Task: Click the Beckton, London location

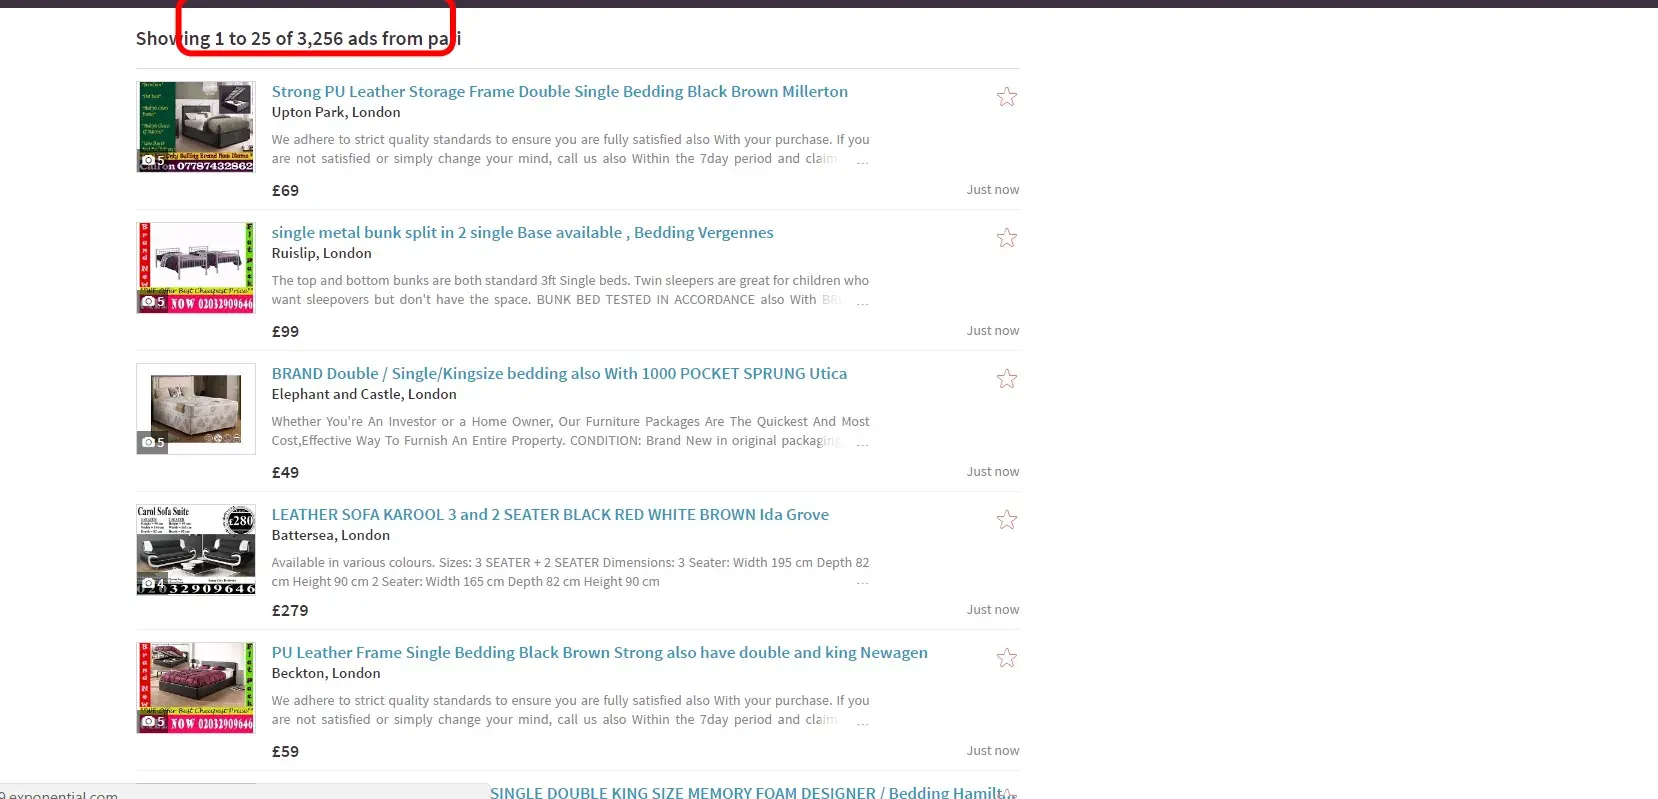Action: pyautogui.click(x=326, y=673)
